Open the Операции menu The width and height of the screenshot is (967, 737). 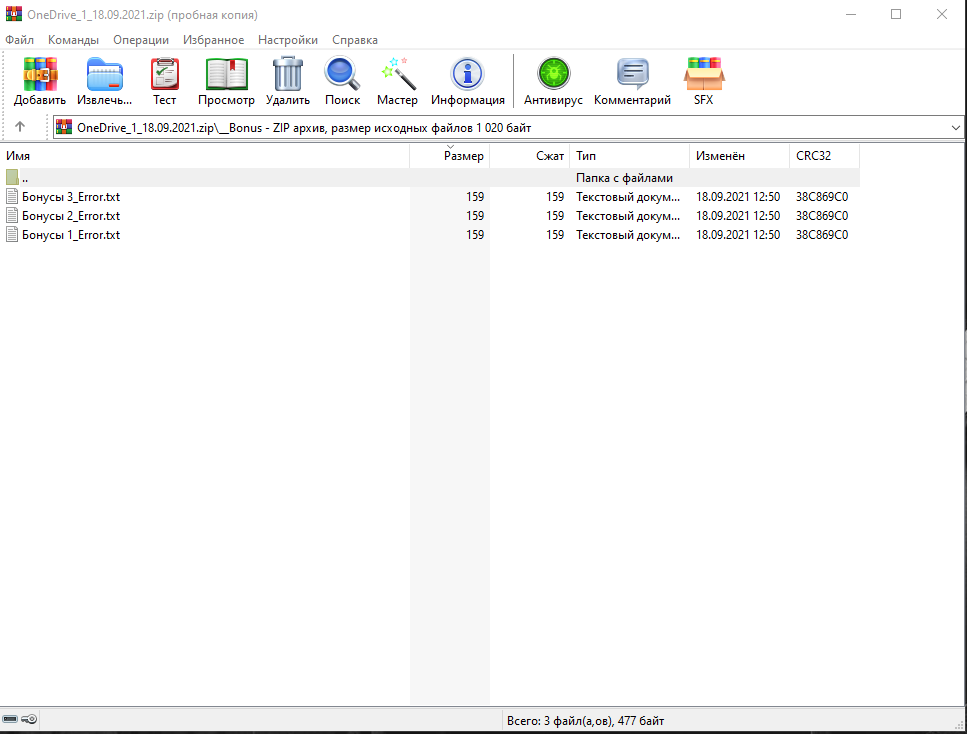(141, 40)
